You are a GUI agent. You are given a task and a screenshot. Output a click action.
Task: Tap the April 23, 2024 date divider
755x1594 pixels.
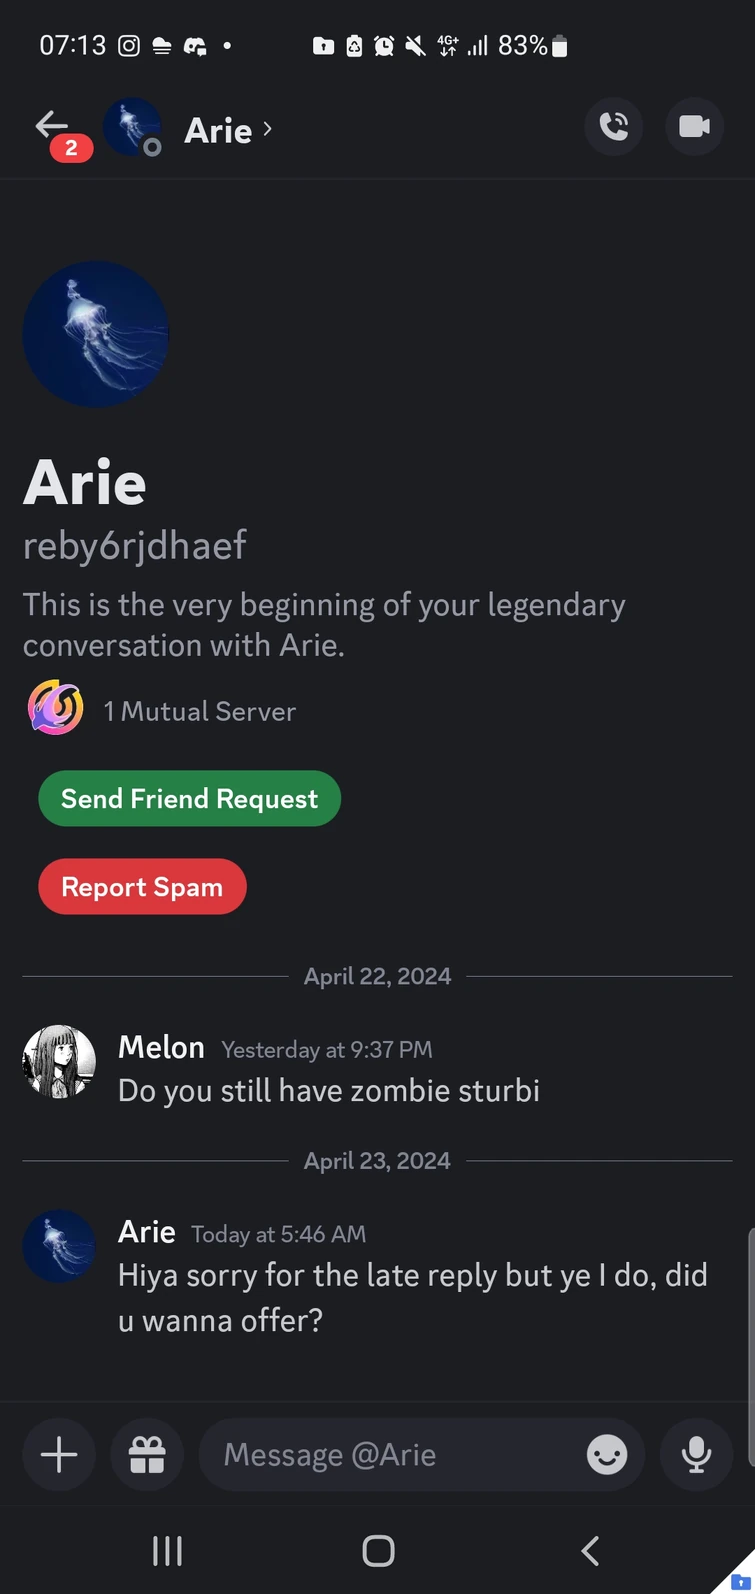pos(377,1160)
